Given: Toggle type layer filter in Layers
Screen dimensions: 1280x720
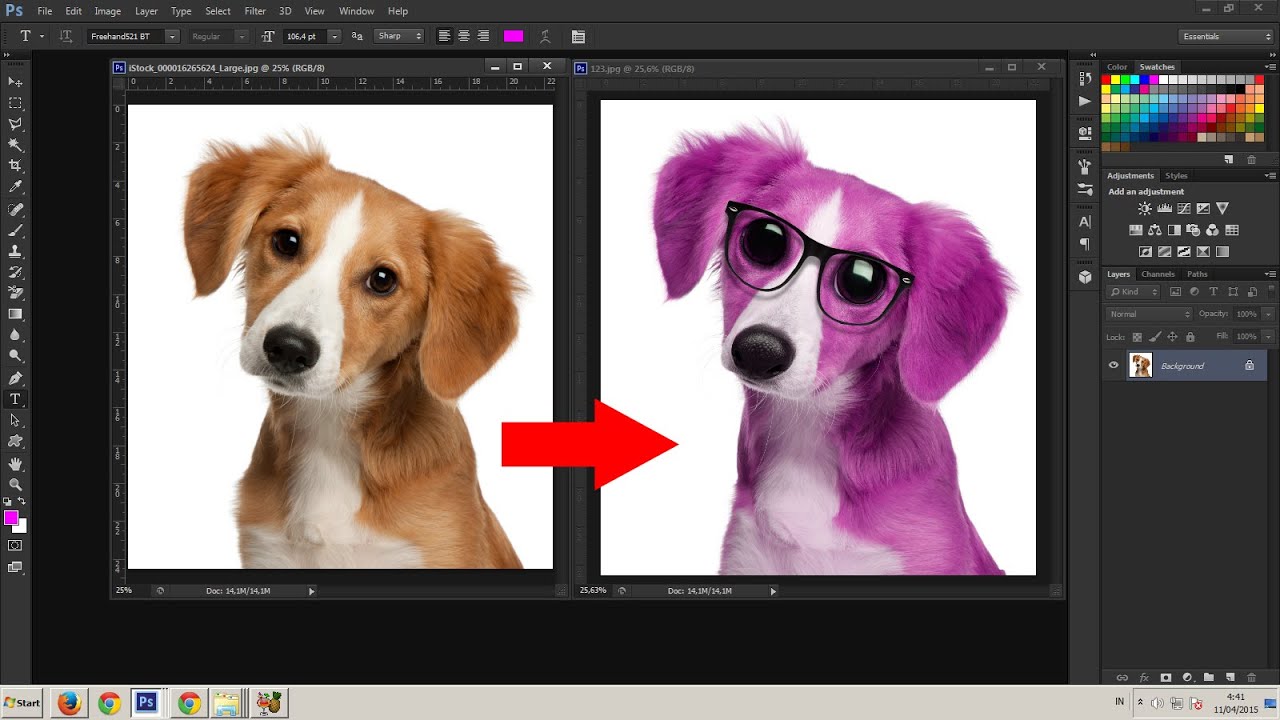Looking at the screenshot, I should coord(1214,292).
